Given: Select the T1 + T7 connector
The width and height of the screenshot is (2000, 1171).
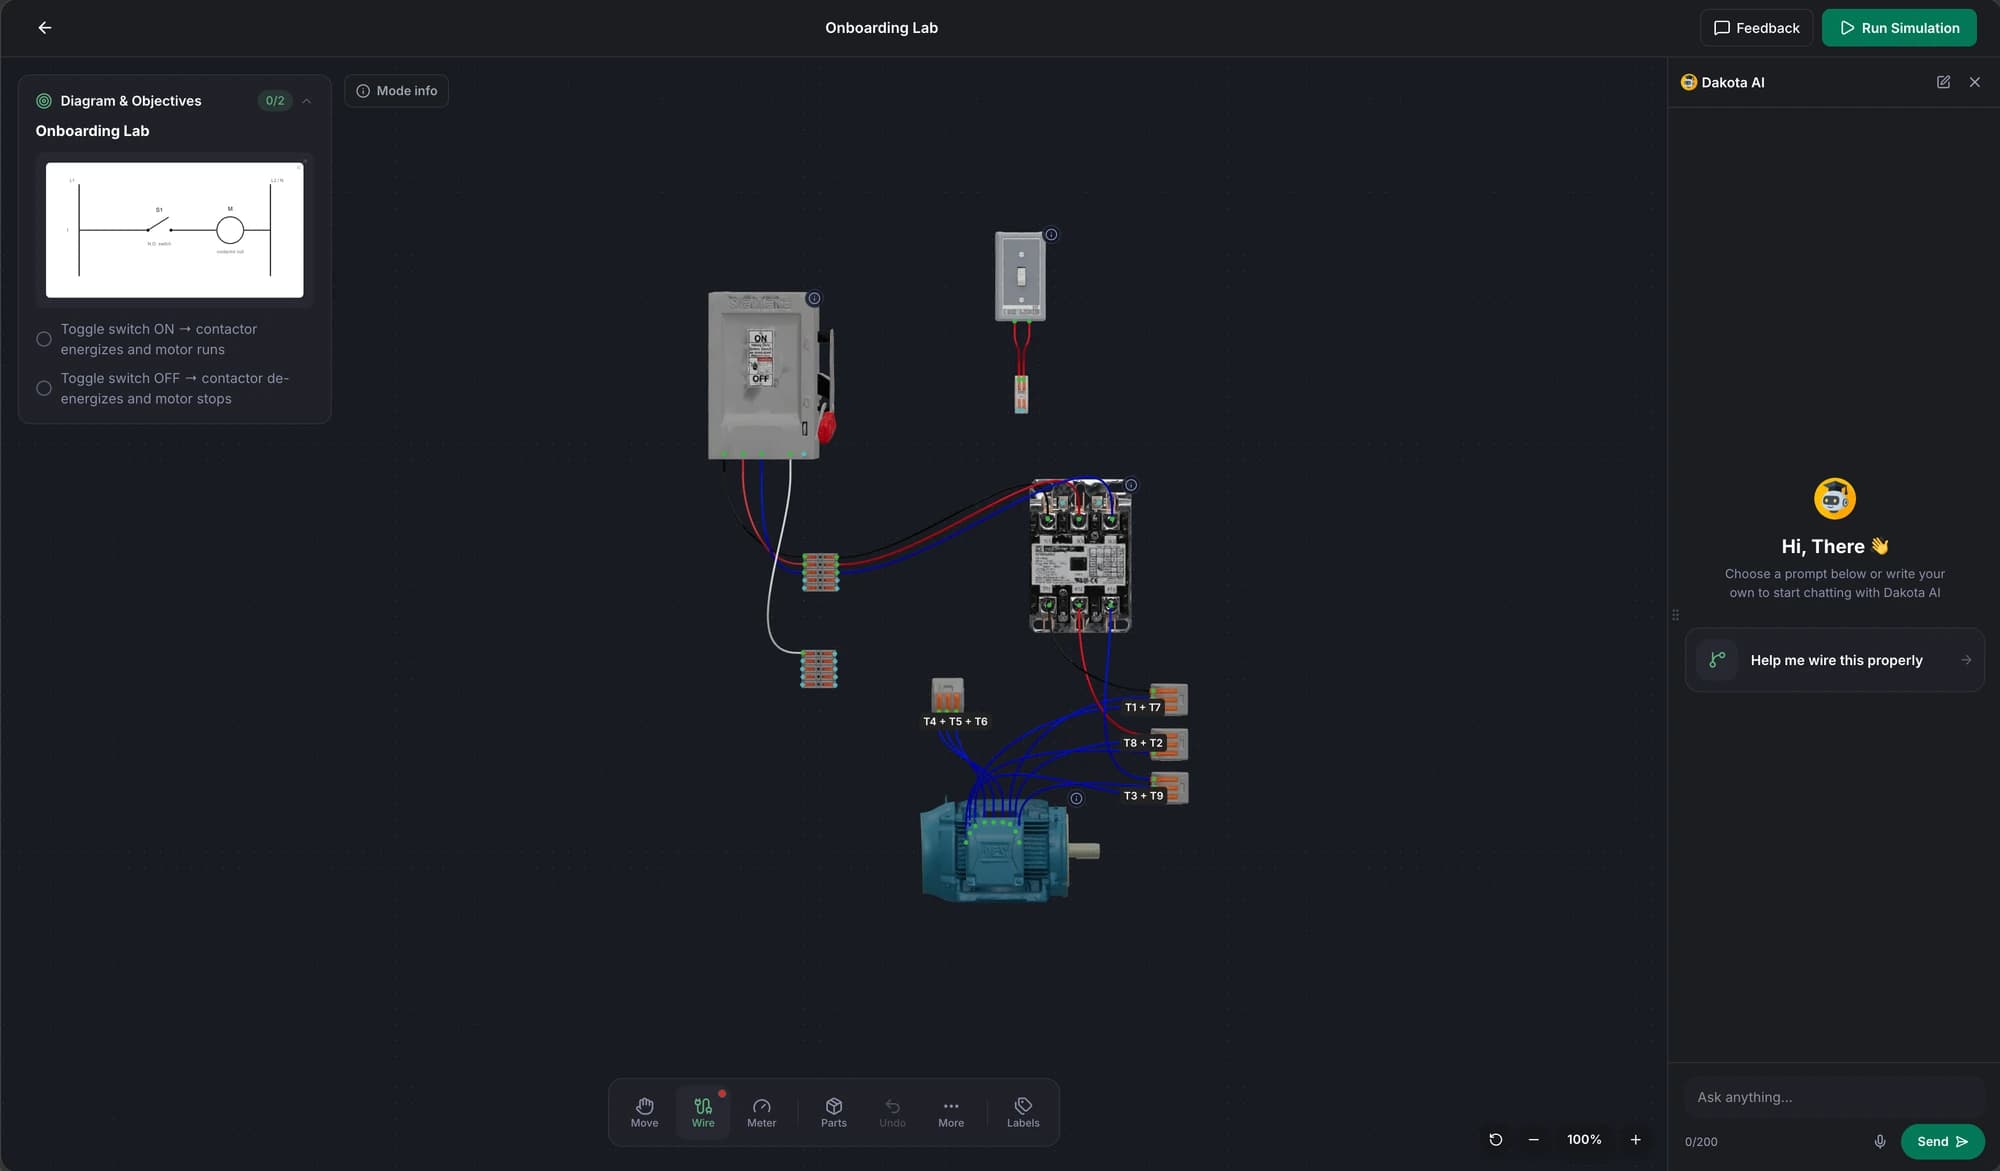Looking at the screenshot, I should (x=1169, y=699).
